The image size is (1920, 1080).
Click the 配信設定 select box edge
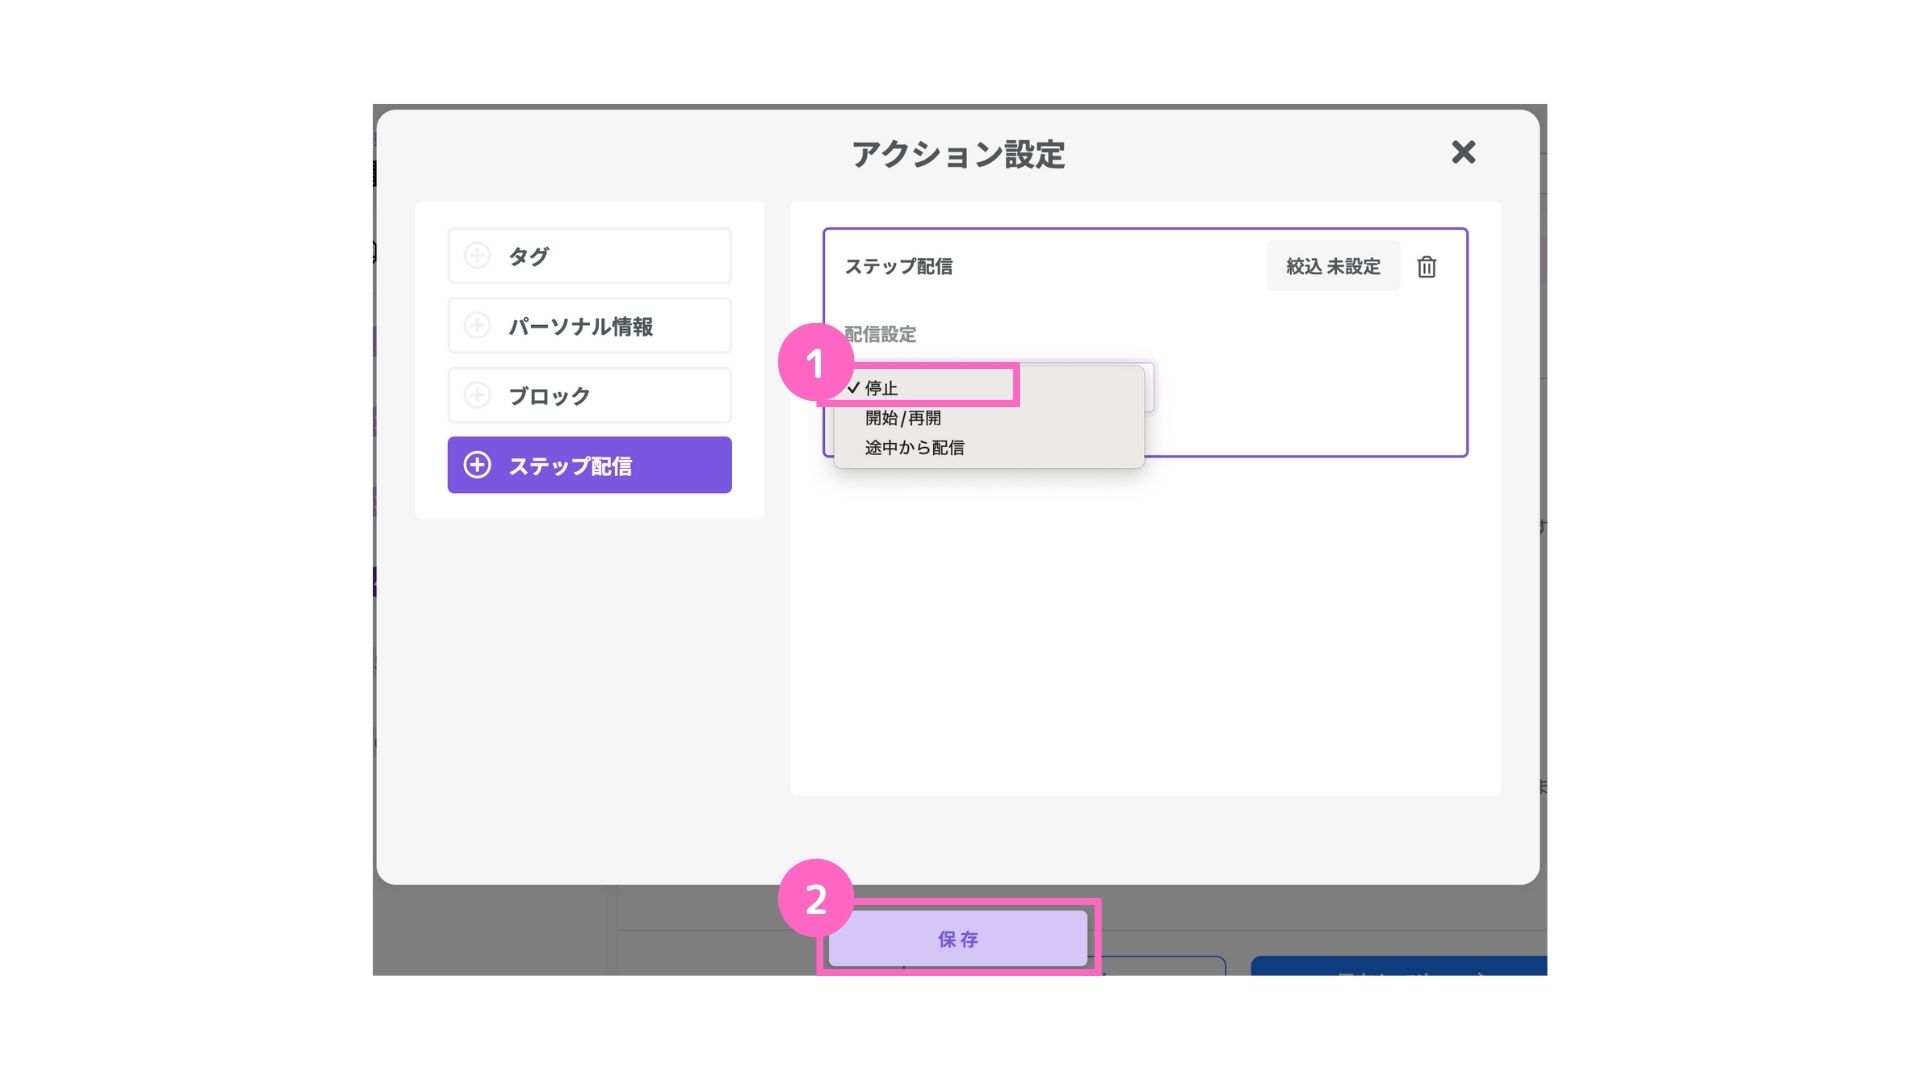pos(1150,388)
